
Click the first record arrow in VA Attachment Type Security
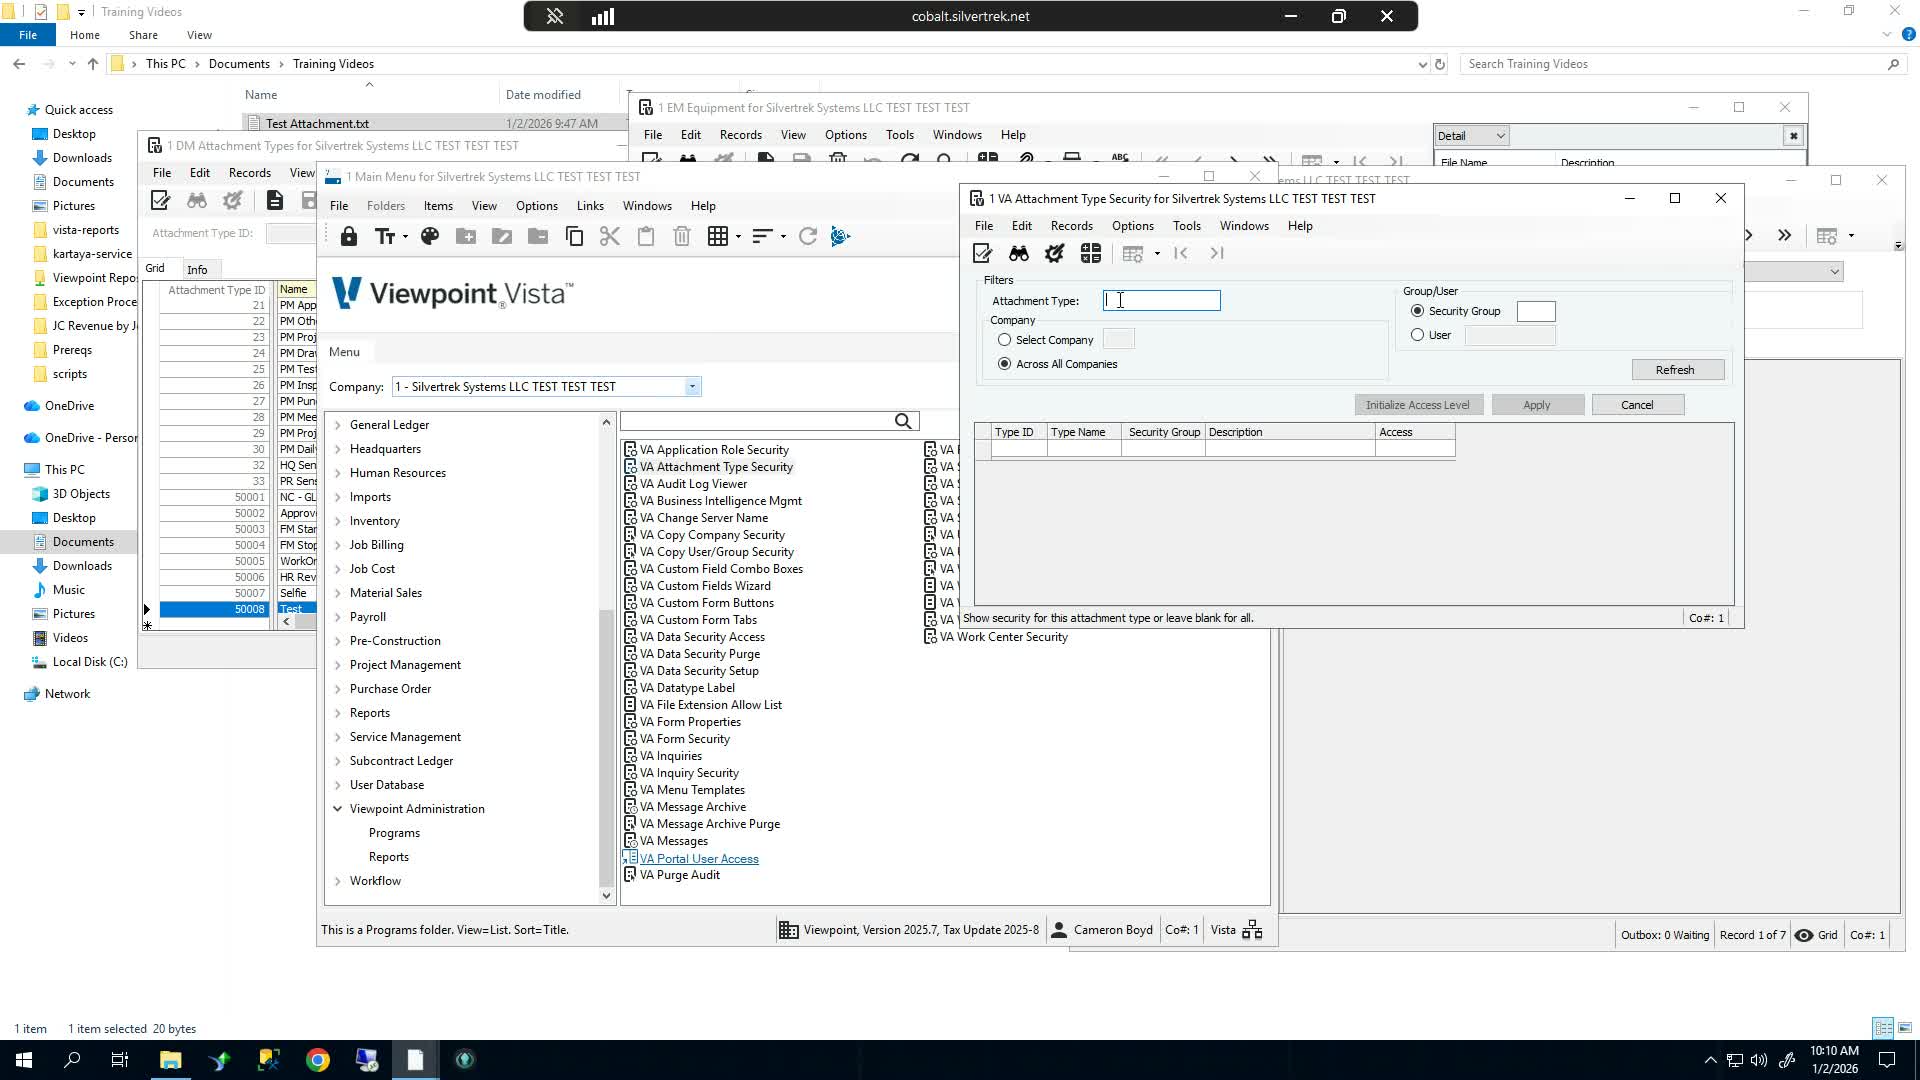(x=1181, y=254)
